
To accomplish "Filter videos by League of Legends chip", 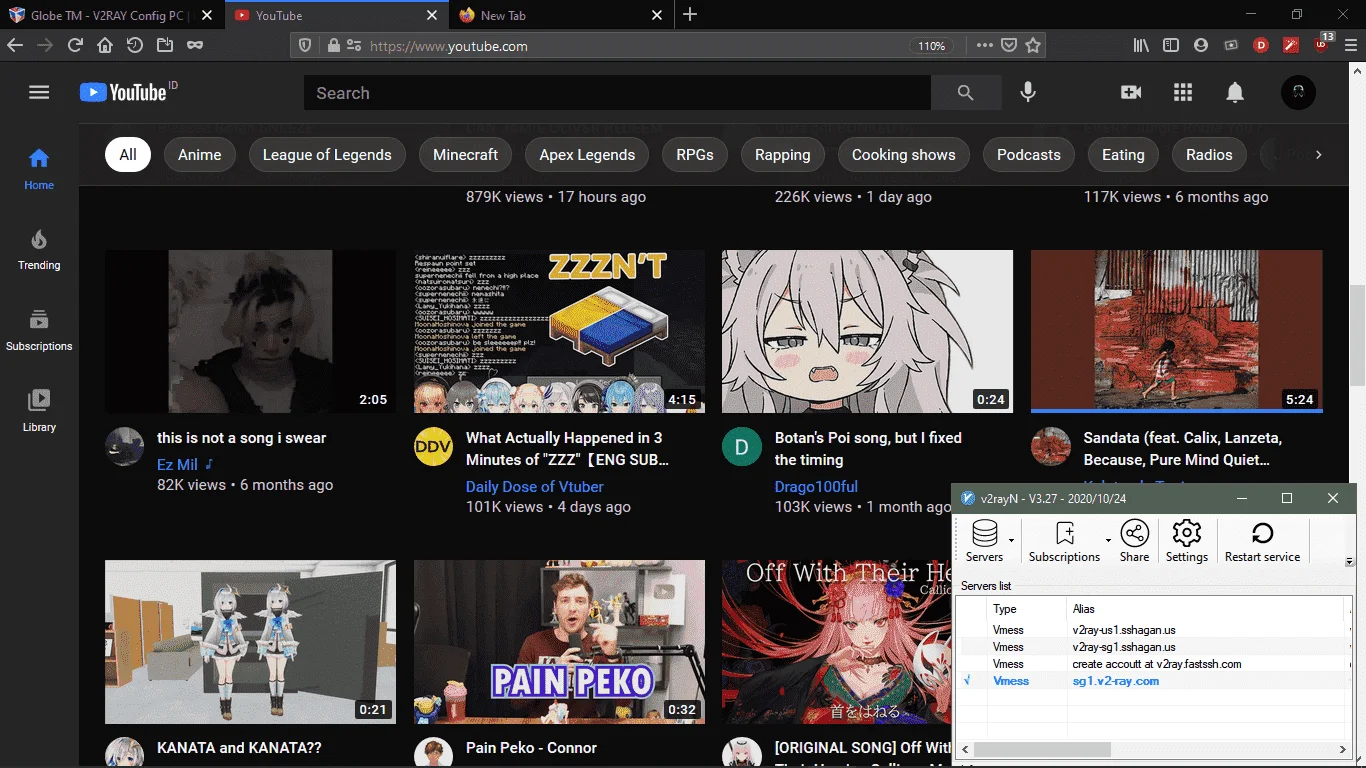I will 327,155.
